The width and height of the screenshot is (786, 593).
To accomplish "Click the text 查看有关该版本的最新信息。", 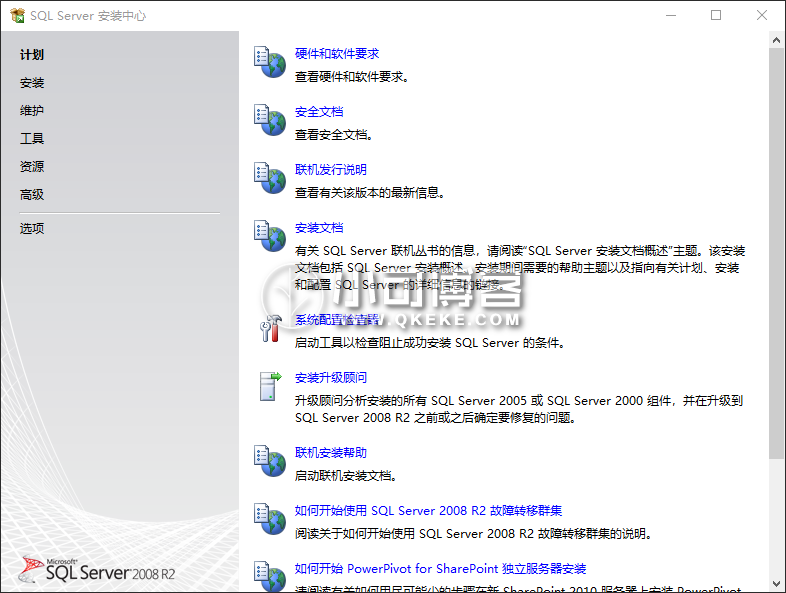I will click(x=370, y=192).
